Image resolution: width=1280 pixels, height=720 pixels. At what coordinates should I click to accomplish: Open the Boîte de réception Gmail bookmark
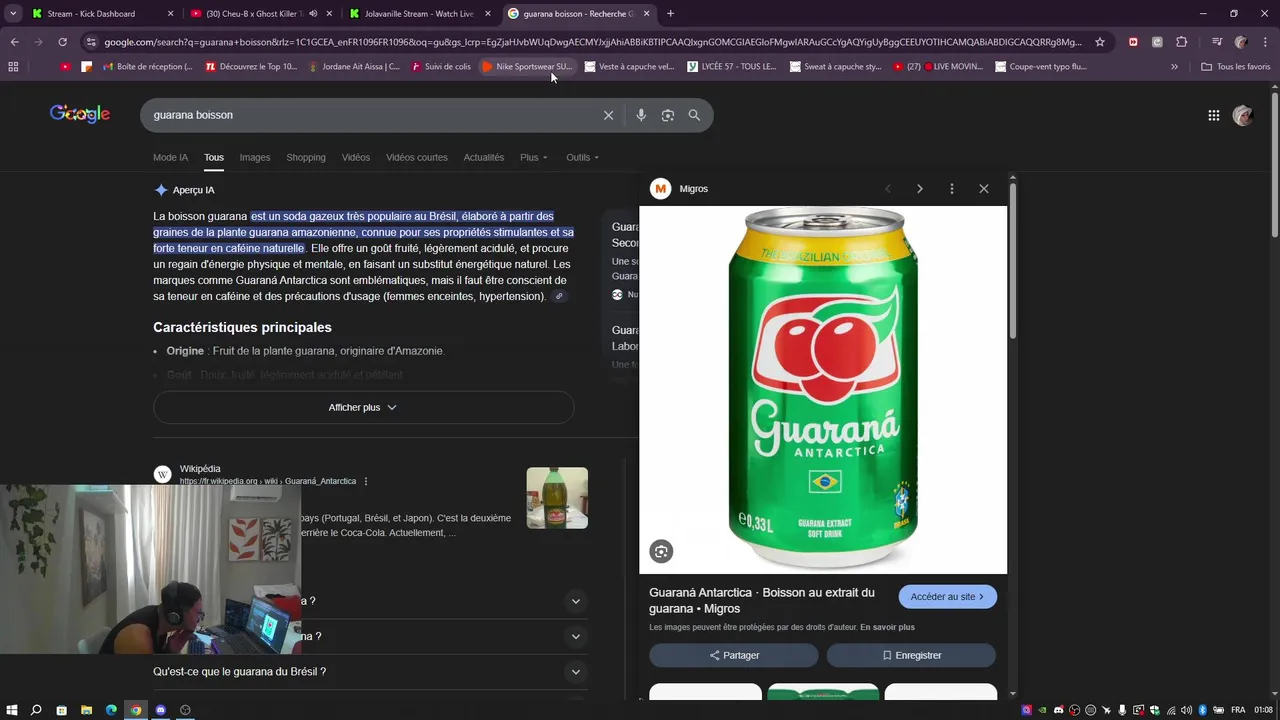pos(148,66)
